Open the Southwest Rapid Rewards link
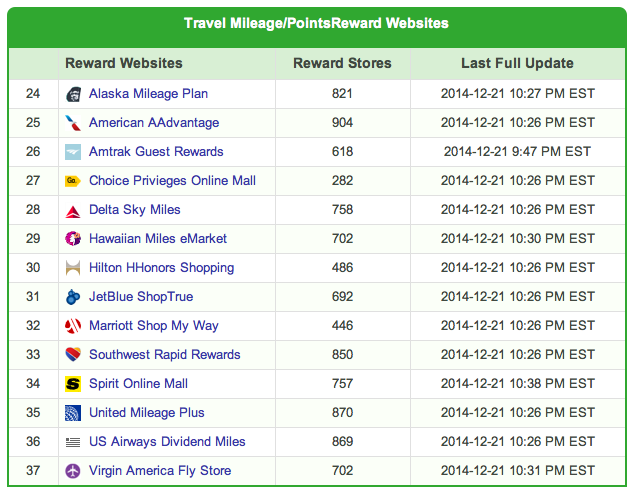 (x=164, y=355)
